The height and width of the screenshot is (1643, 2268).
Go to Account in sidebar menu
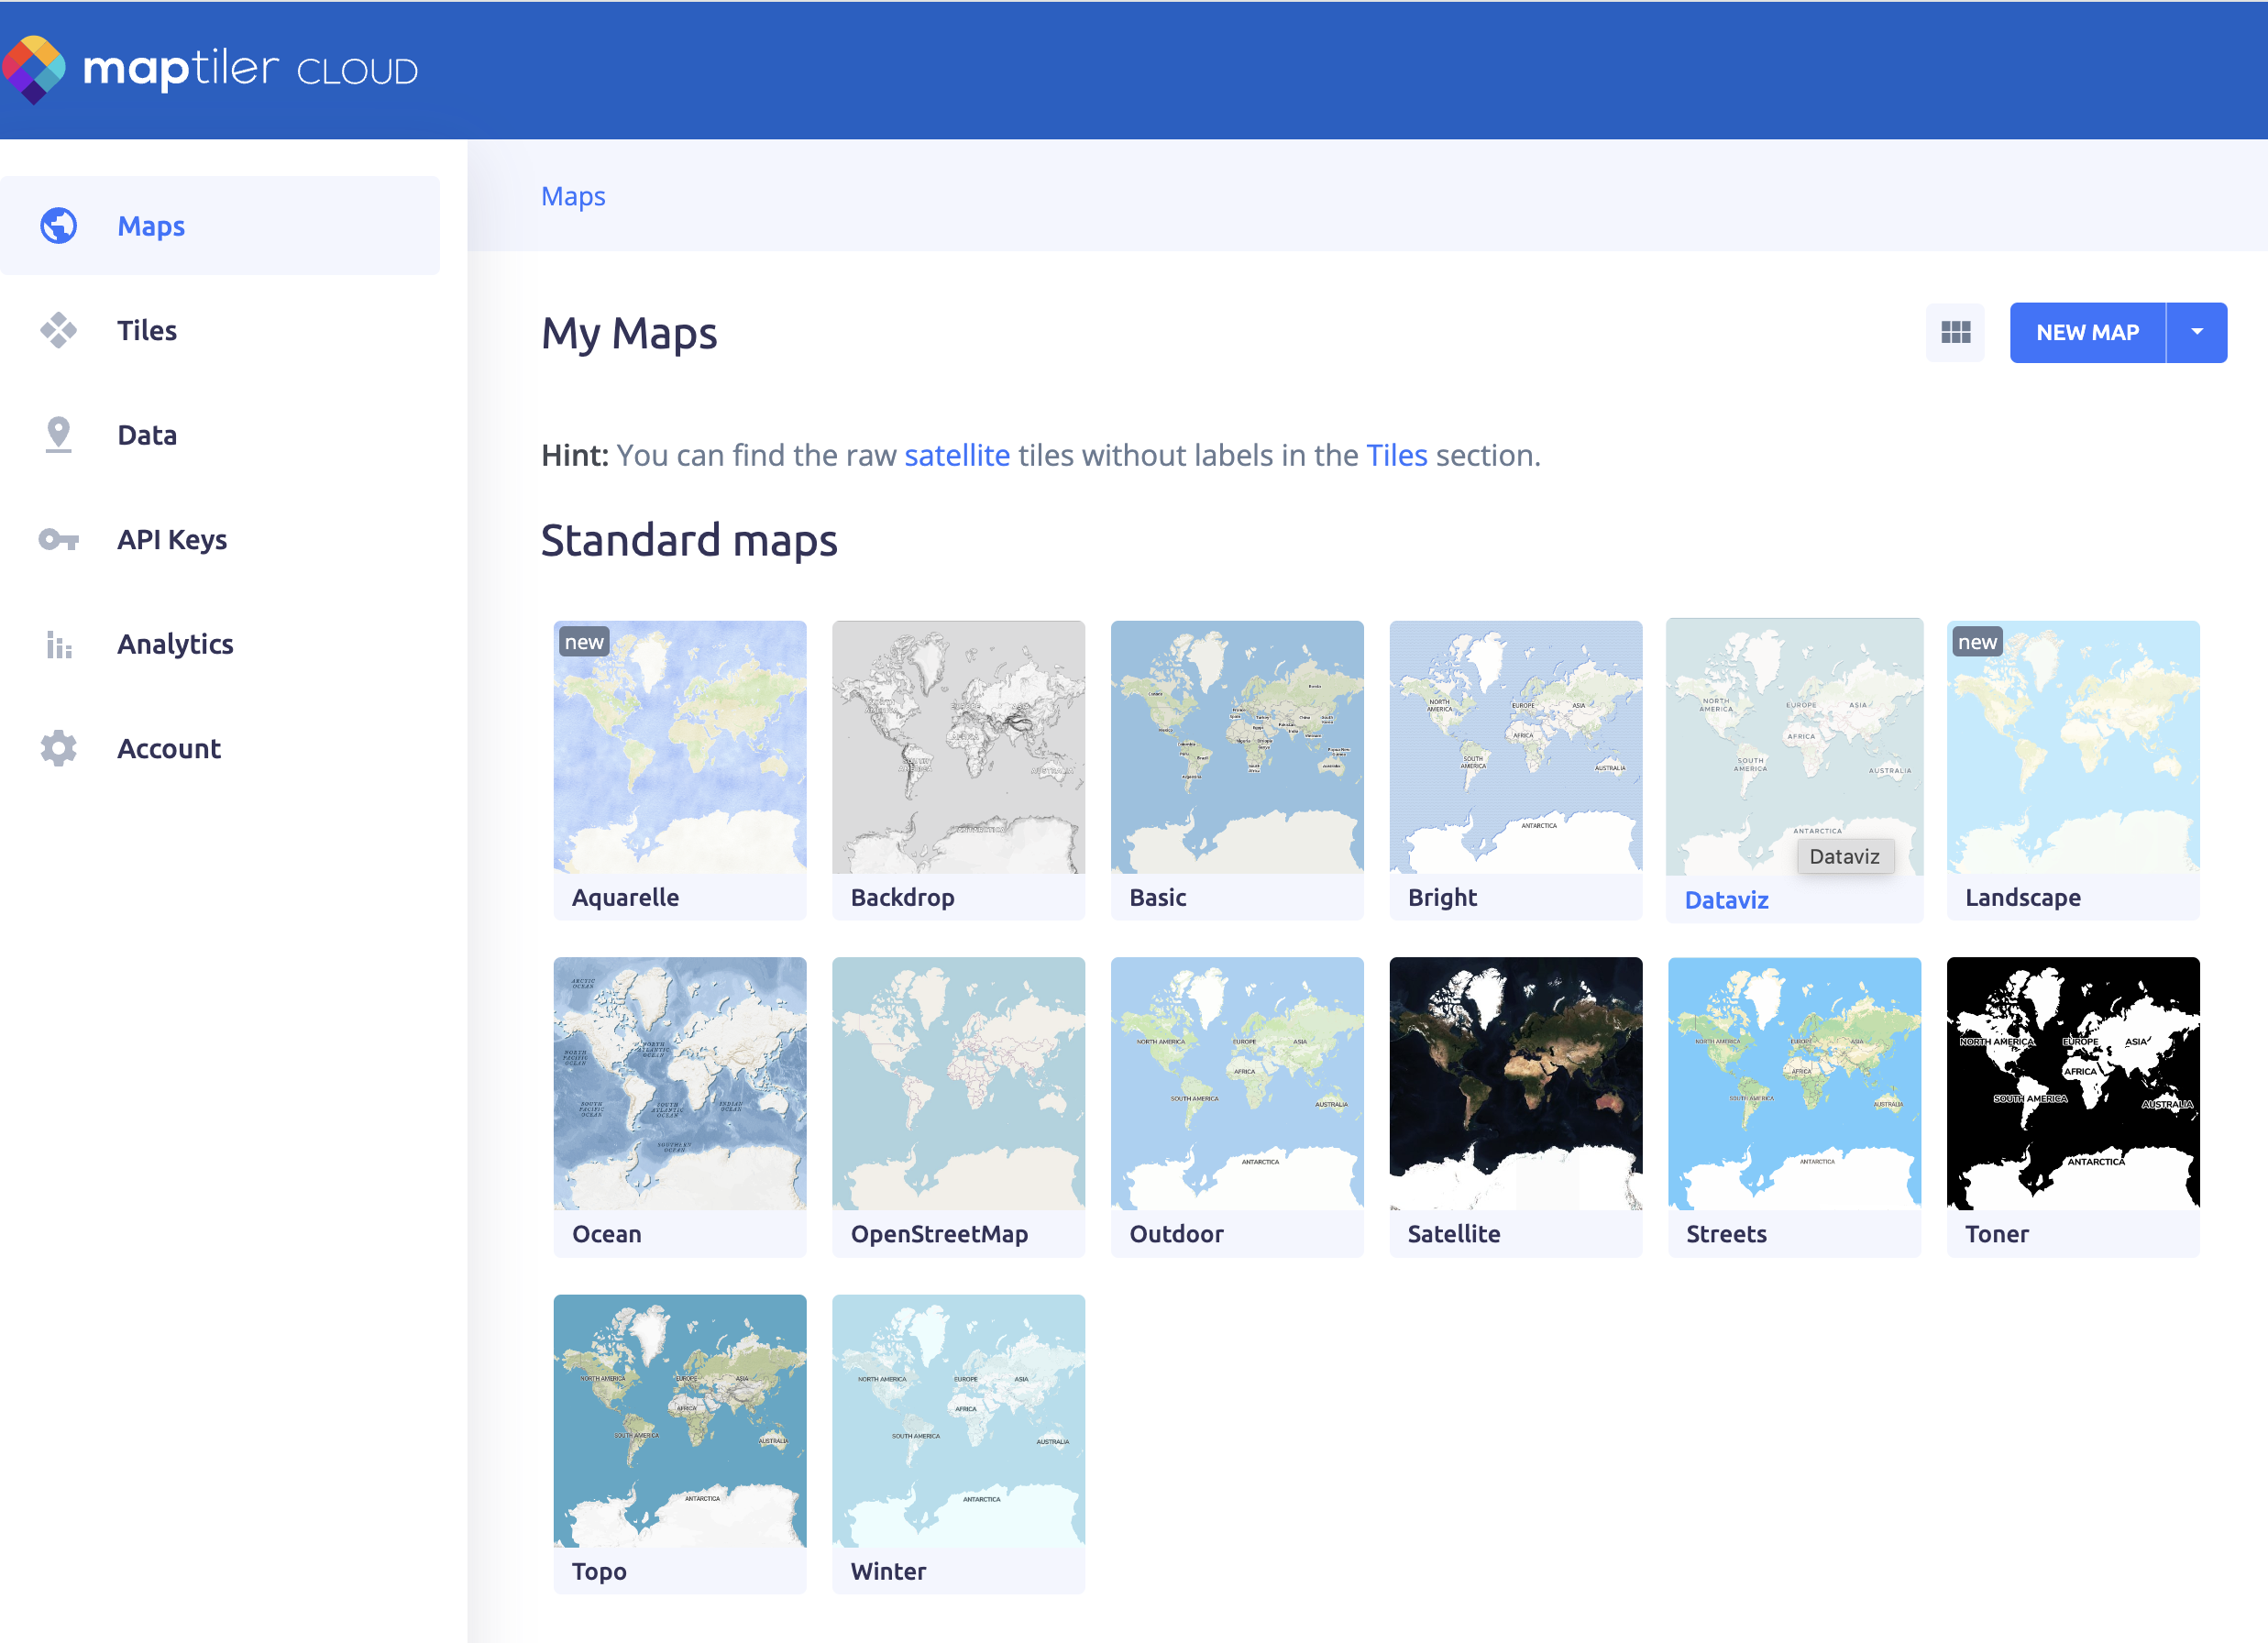coord(169,749)
